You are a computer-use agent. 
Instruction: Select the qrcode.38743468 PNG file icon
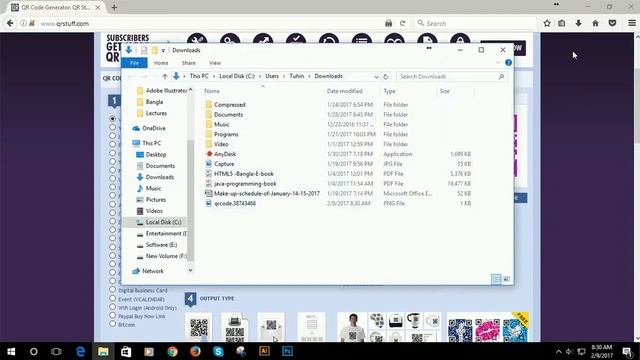[209, 203]
